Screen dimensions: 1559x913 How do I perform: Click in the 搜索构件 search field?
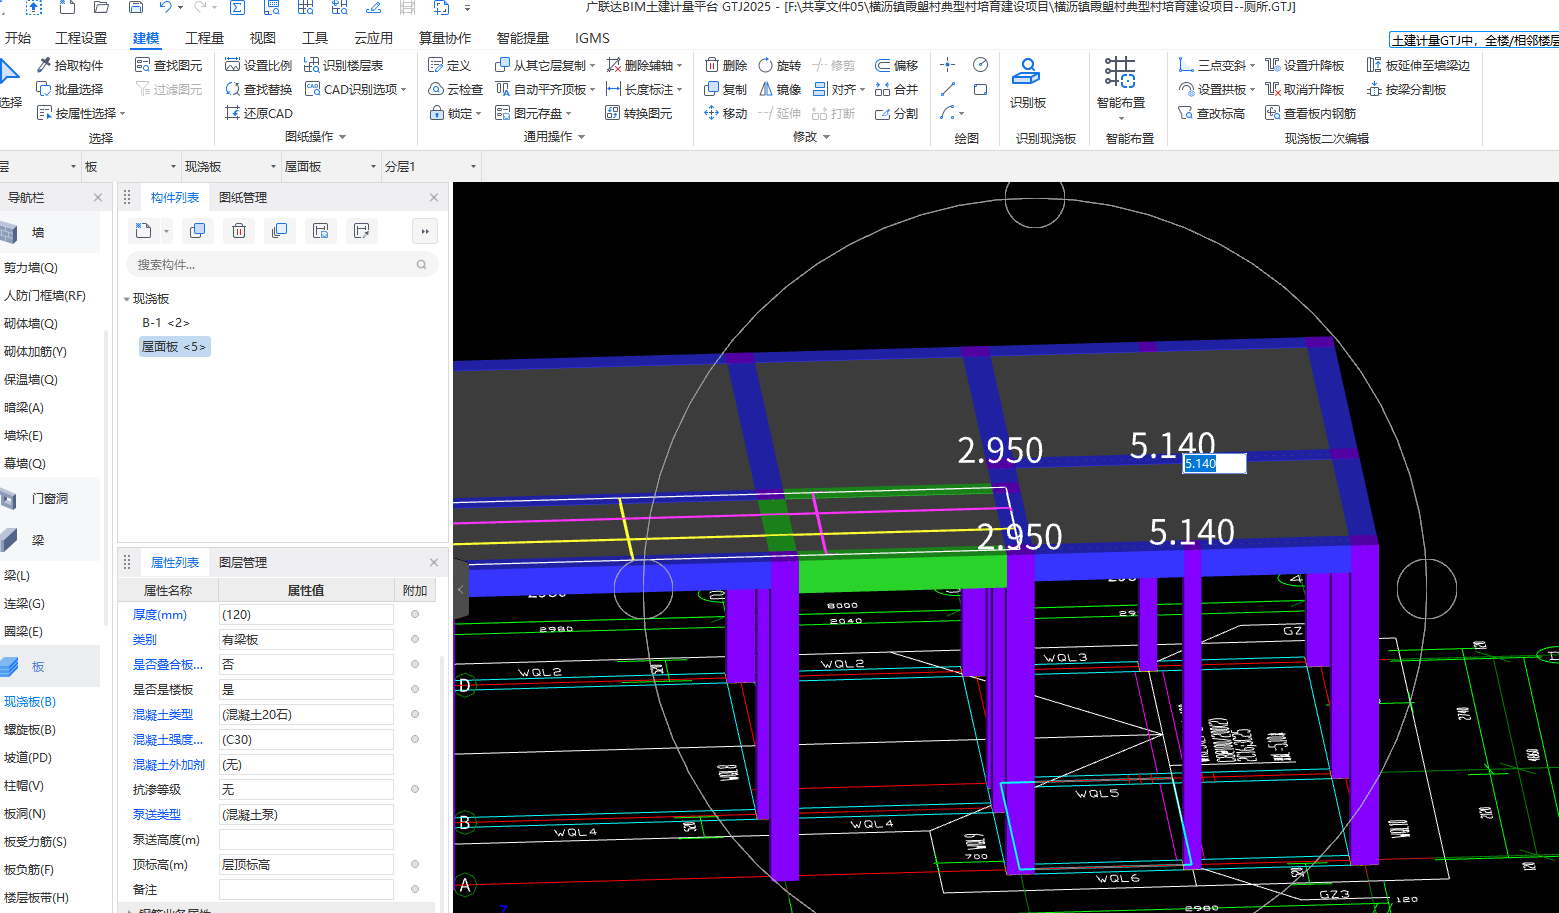point(282,265)
